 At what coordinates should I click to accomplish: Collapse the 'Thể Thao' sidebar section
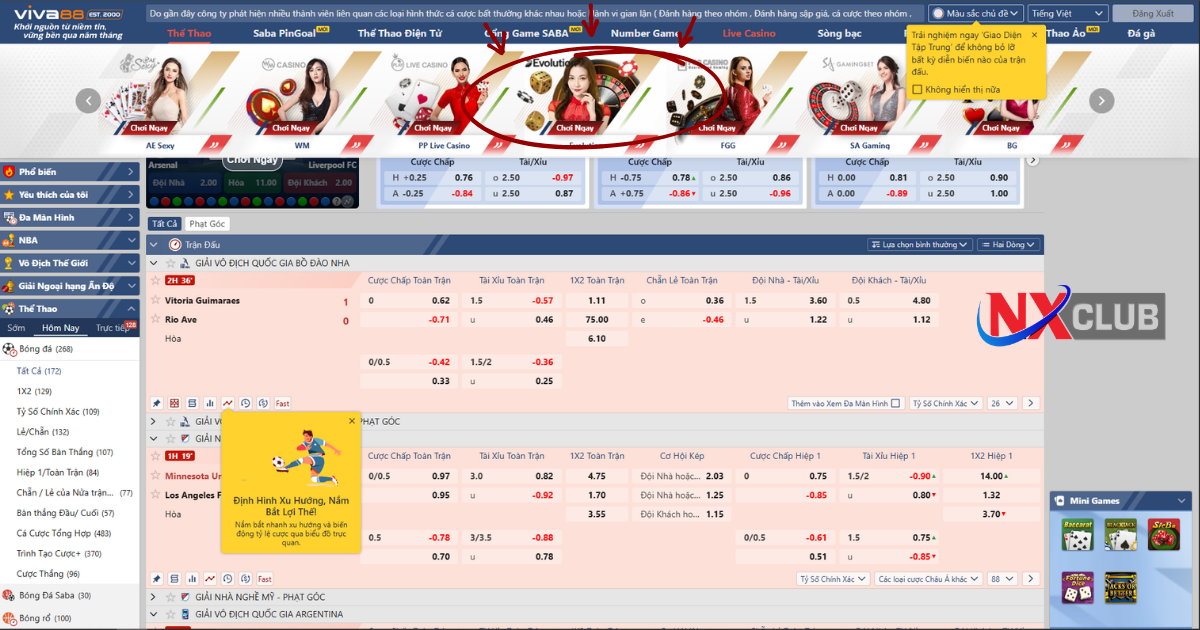point(70,309)
